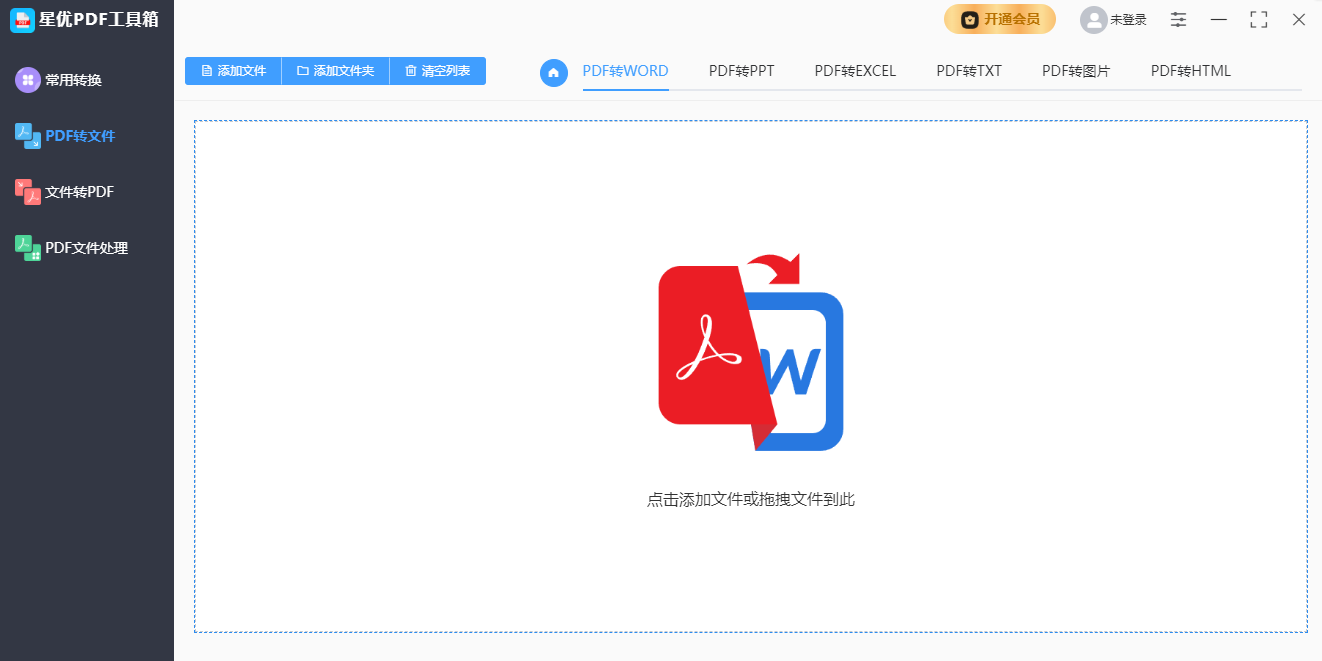Open the PDF转TXT tab
This screenshot has width=1322, height=661.
(x=969, y=70)
